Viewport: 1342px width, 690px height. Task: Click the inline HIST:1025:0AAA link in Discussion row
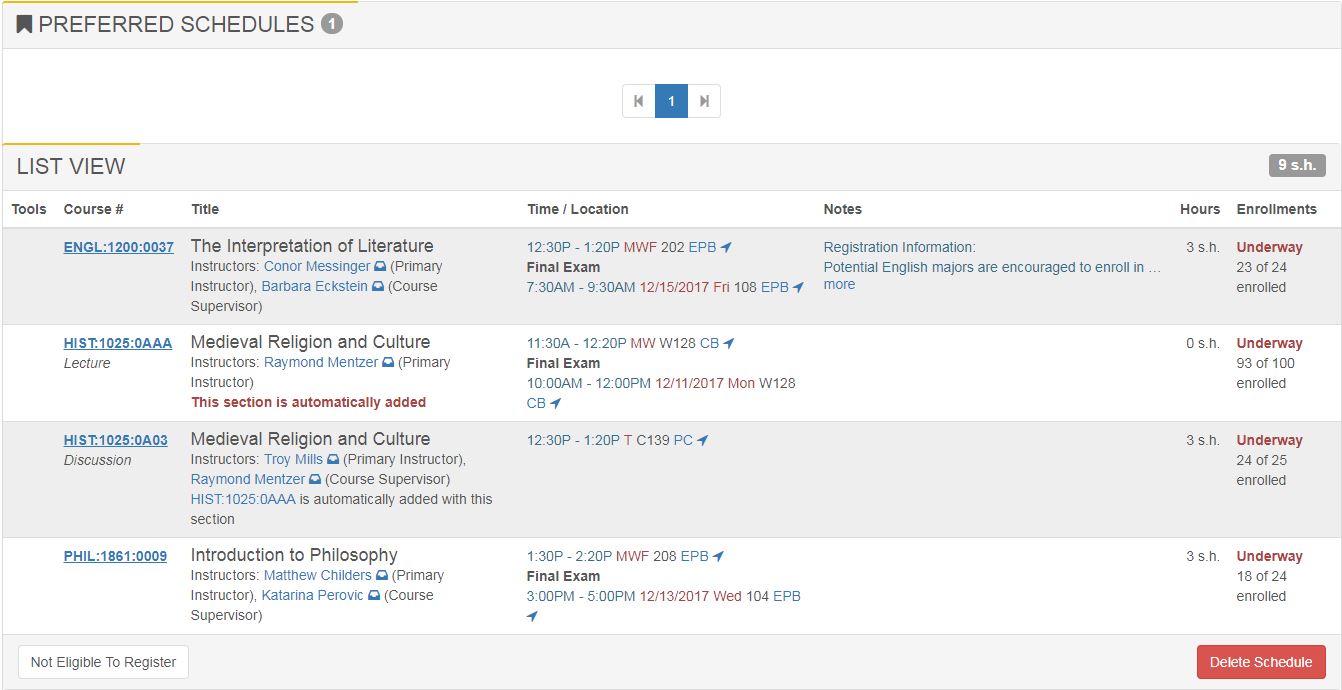point(243,499)
